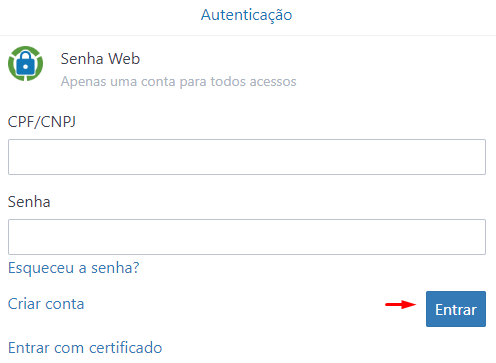Begin registration through Criar conta

point(46,304)
